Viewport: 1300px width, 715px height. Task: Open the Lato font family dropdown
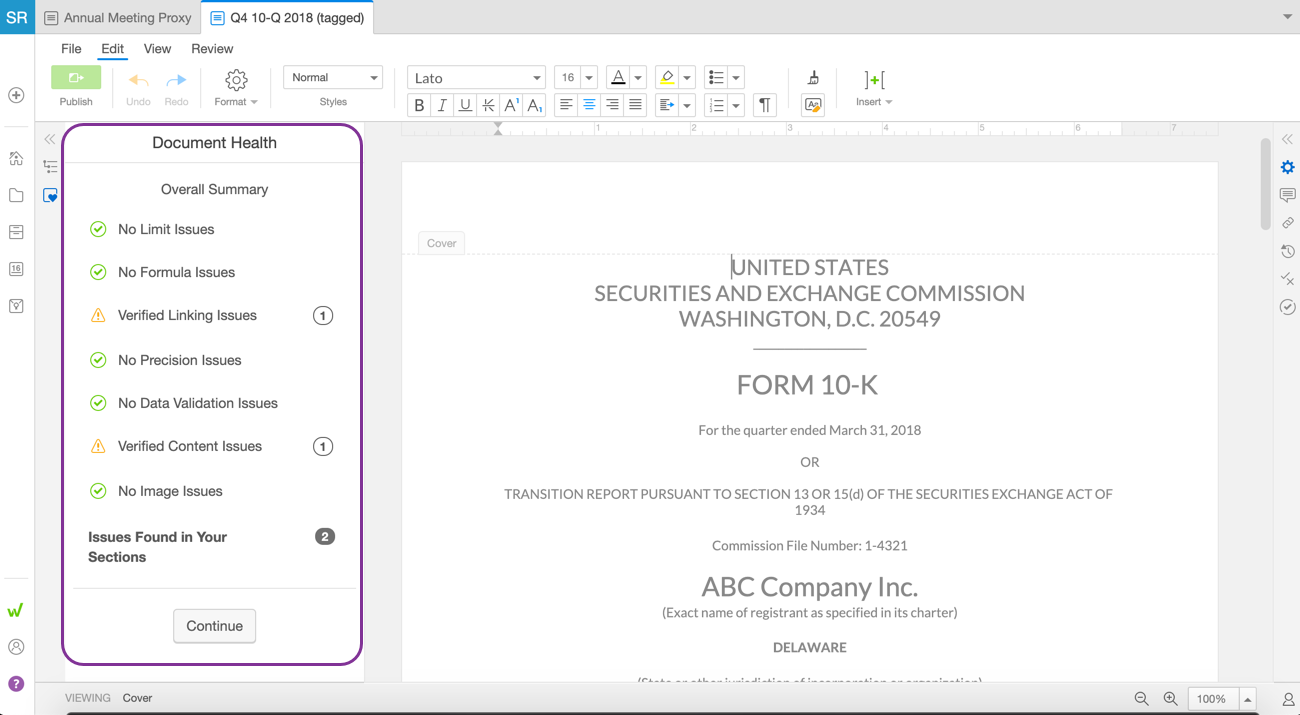(x=476, y=77)
